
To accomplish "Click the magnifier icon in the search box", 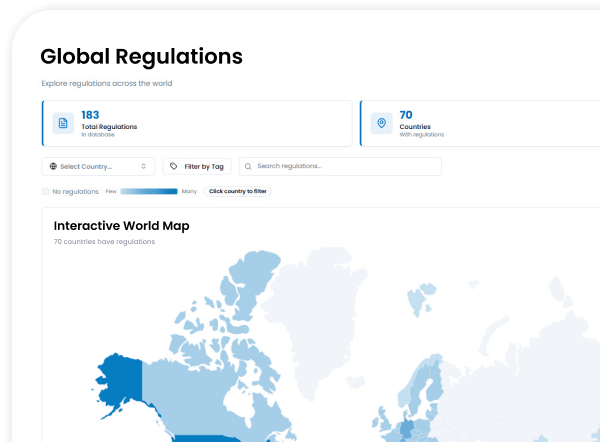I will [x=248, y=166].
